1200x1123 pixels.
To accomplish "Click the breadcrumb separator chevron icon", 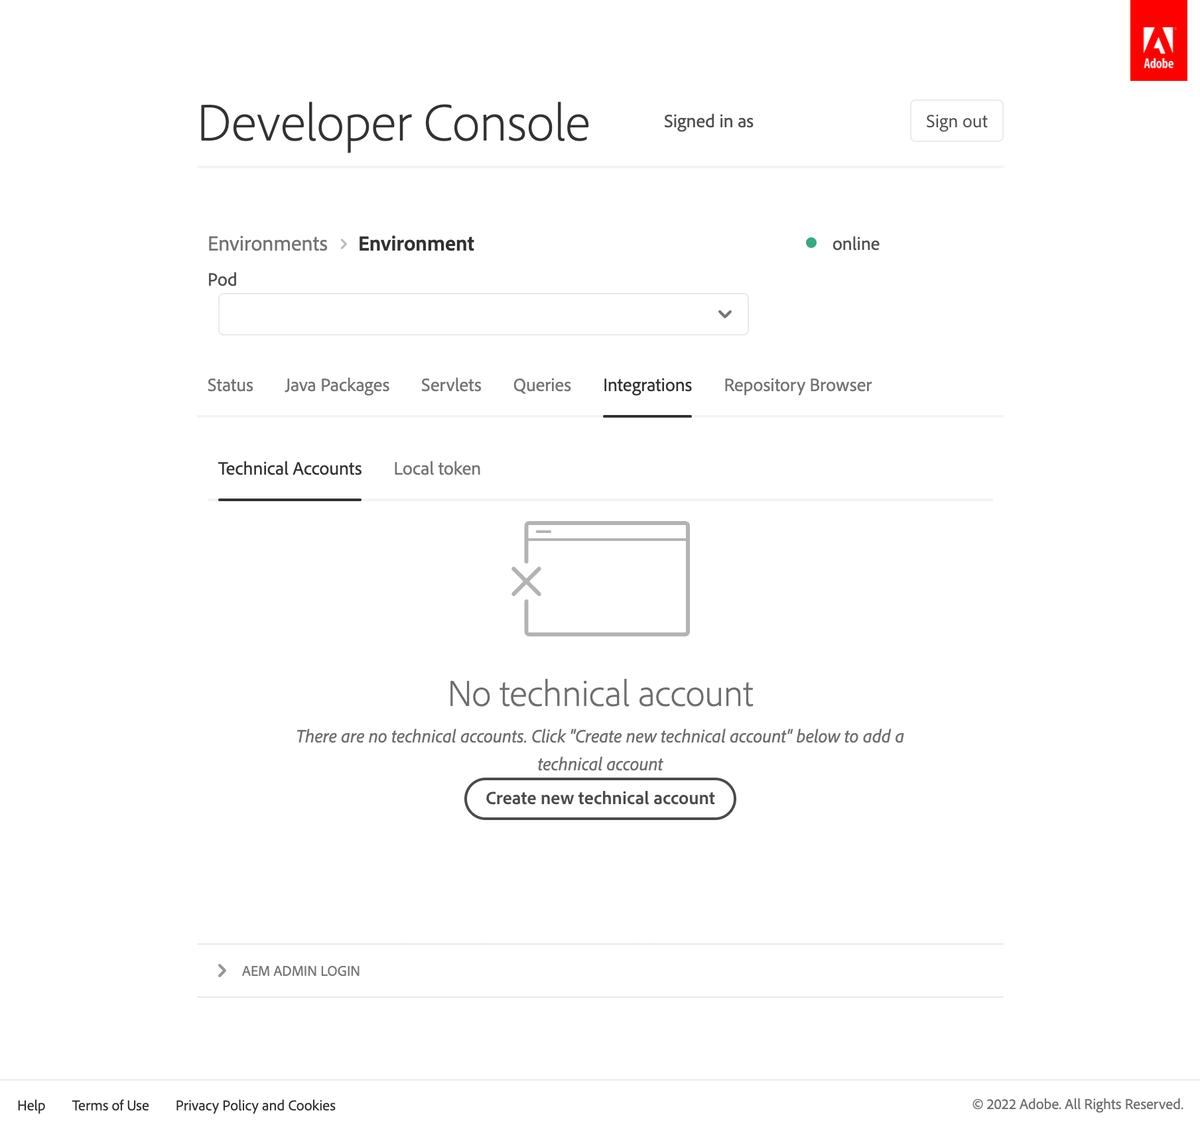I will point(342,243).
